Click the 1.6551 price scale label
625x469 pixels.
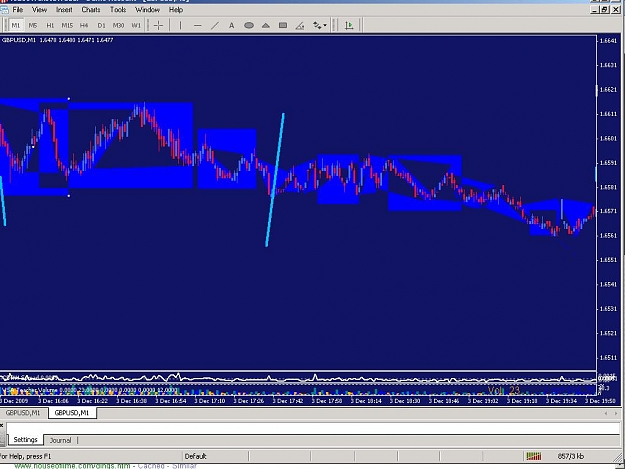click(x=608, y=260)
